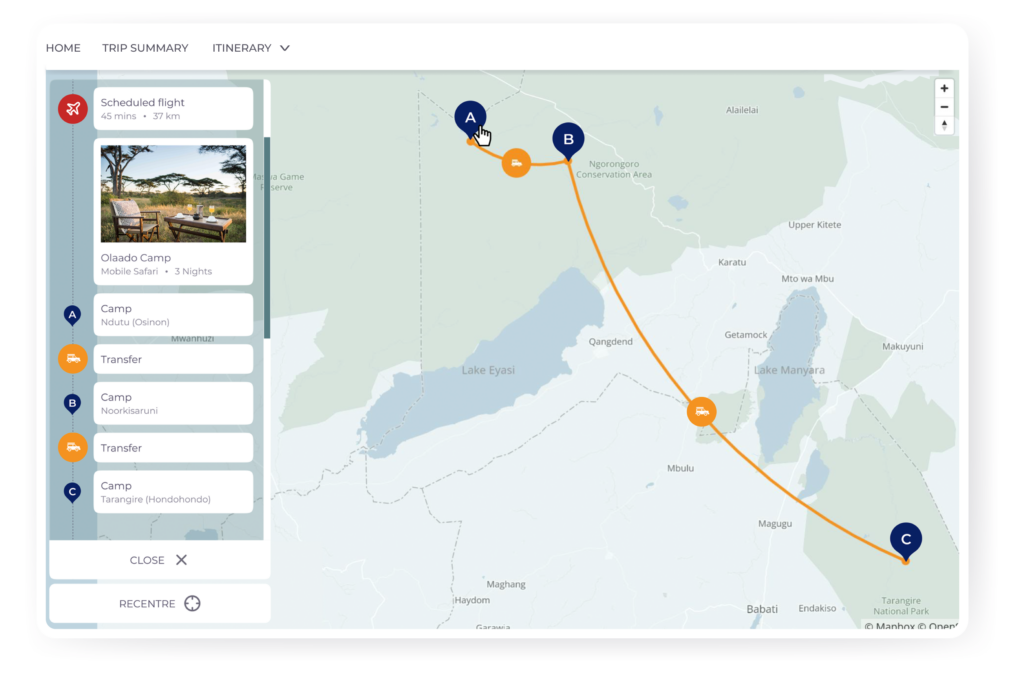Click the red scheduled flight plane icon
The width and height of the screenshot is (1024, 690).
[x=72, y=108]
